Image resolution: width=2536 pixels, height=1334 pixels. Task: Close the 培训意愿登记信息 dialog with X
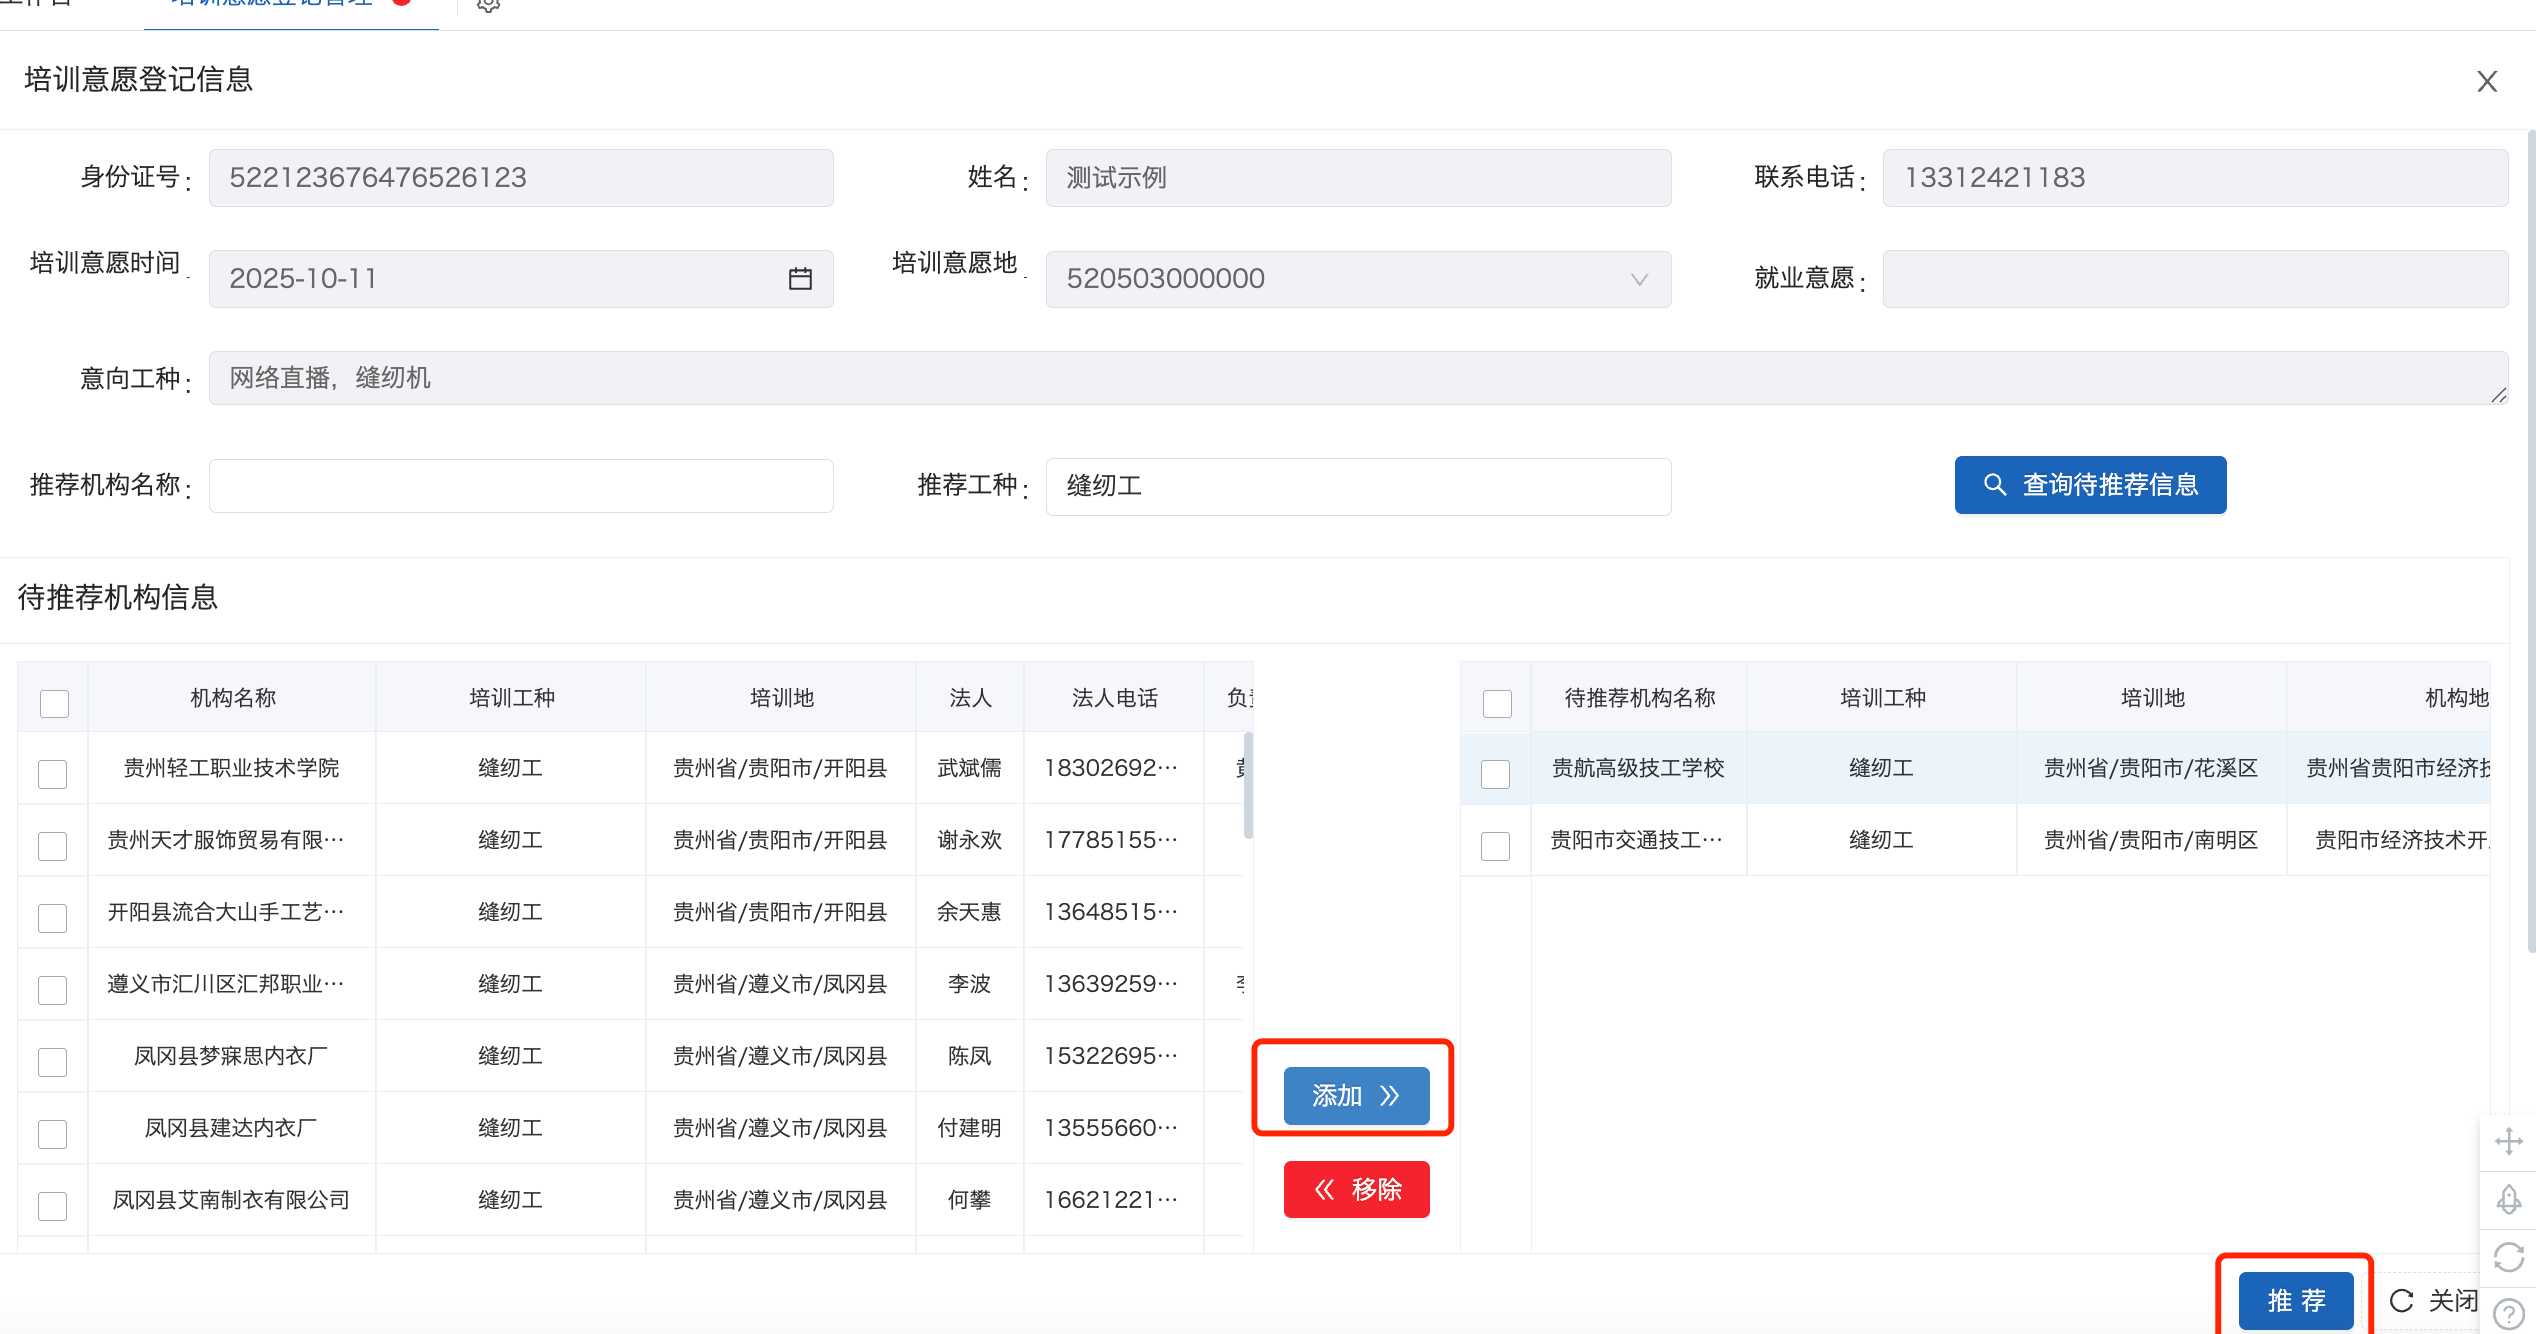2487,81
